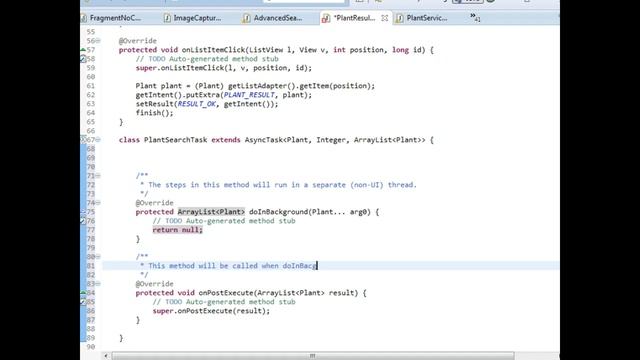
Task: Click the finish(); call on line 64
Action: pyautogui.click(x=155, y=113)
